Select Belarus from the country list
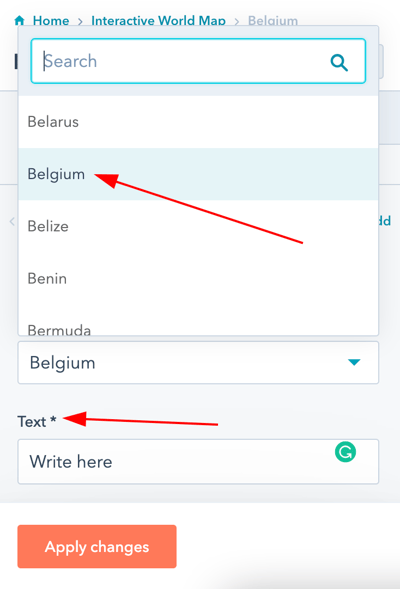Screen dimensions: 400x589 [198, 122]
